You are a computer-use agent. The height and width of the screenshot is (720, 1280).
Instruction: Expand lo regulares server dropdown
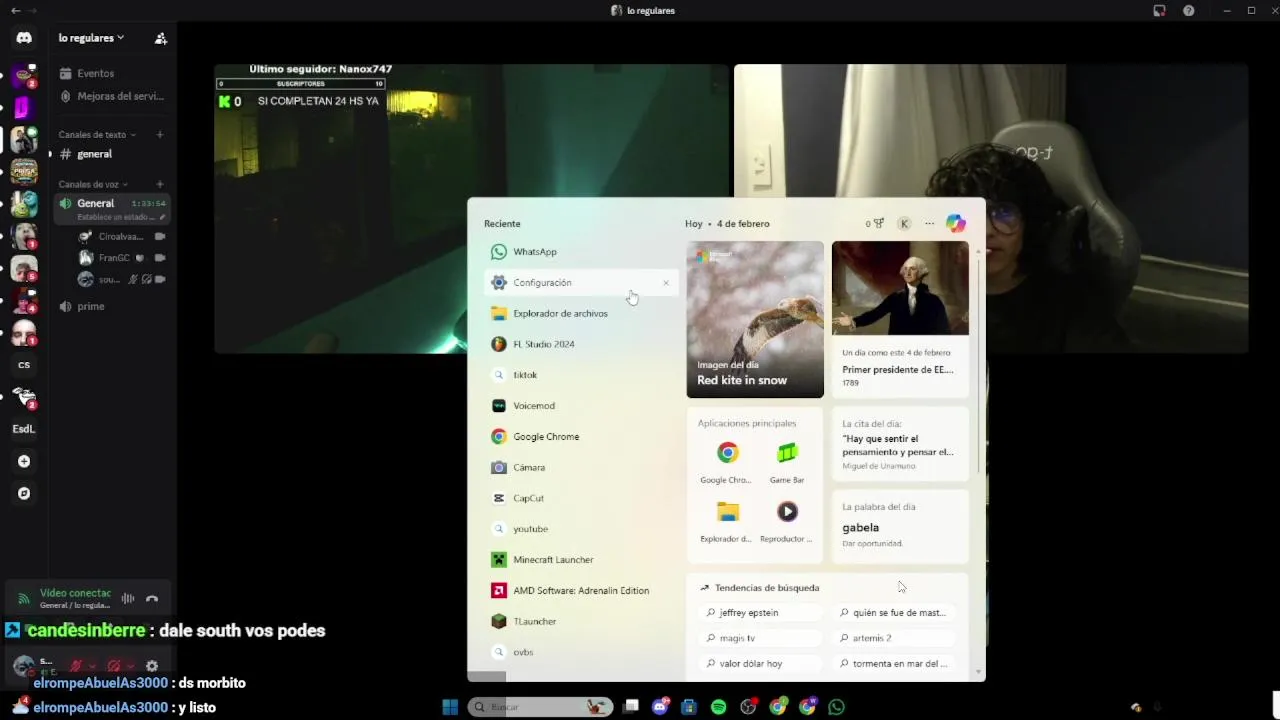point(91,38)
